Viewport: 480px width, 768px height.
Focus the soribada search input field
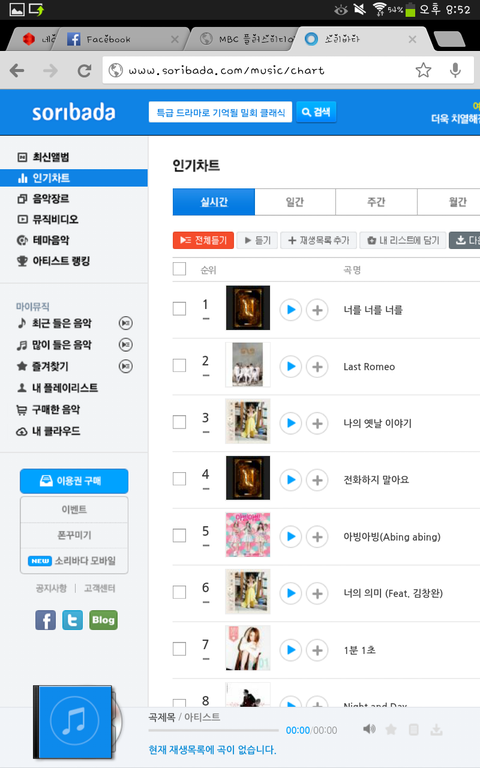[x=220, y=112]
